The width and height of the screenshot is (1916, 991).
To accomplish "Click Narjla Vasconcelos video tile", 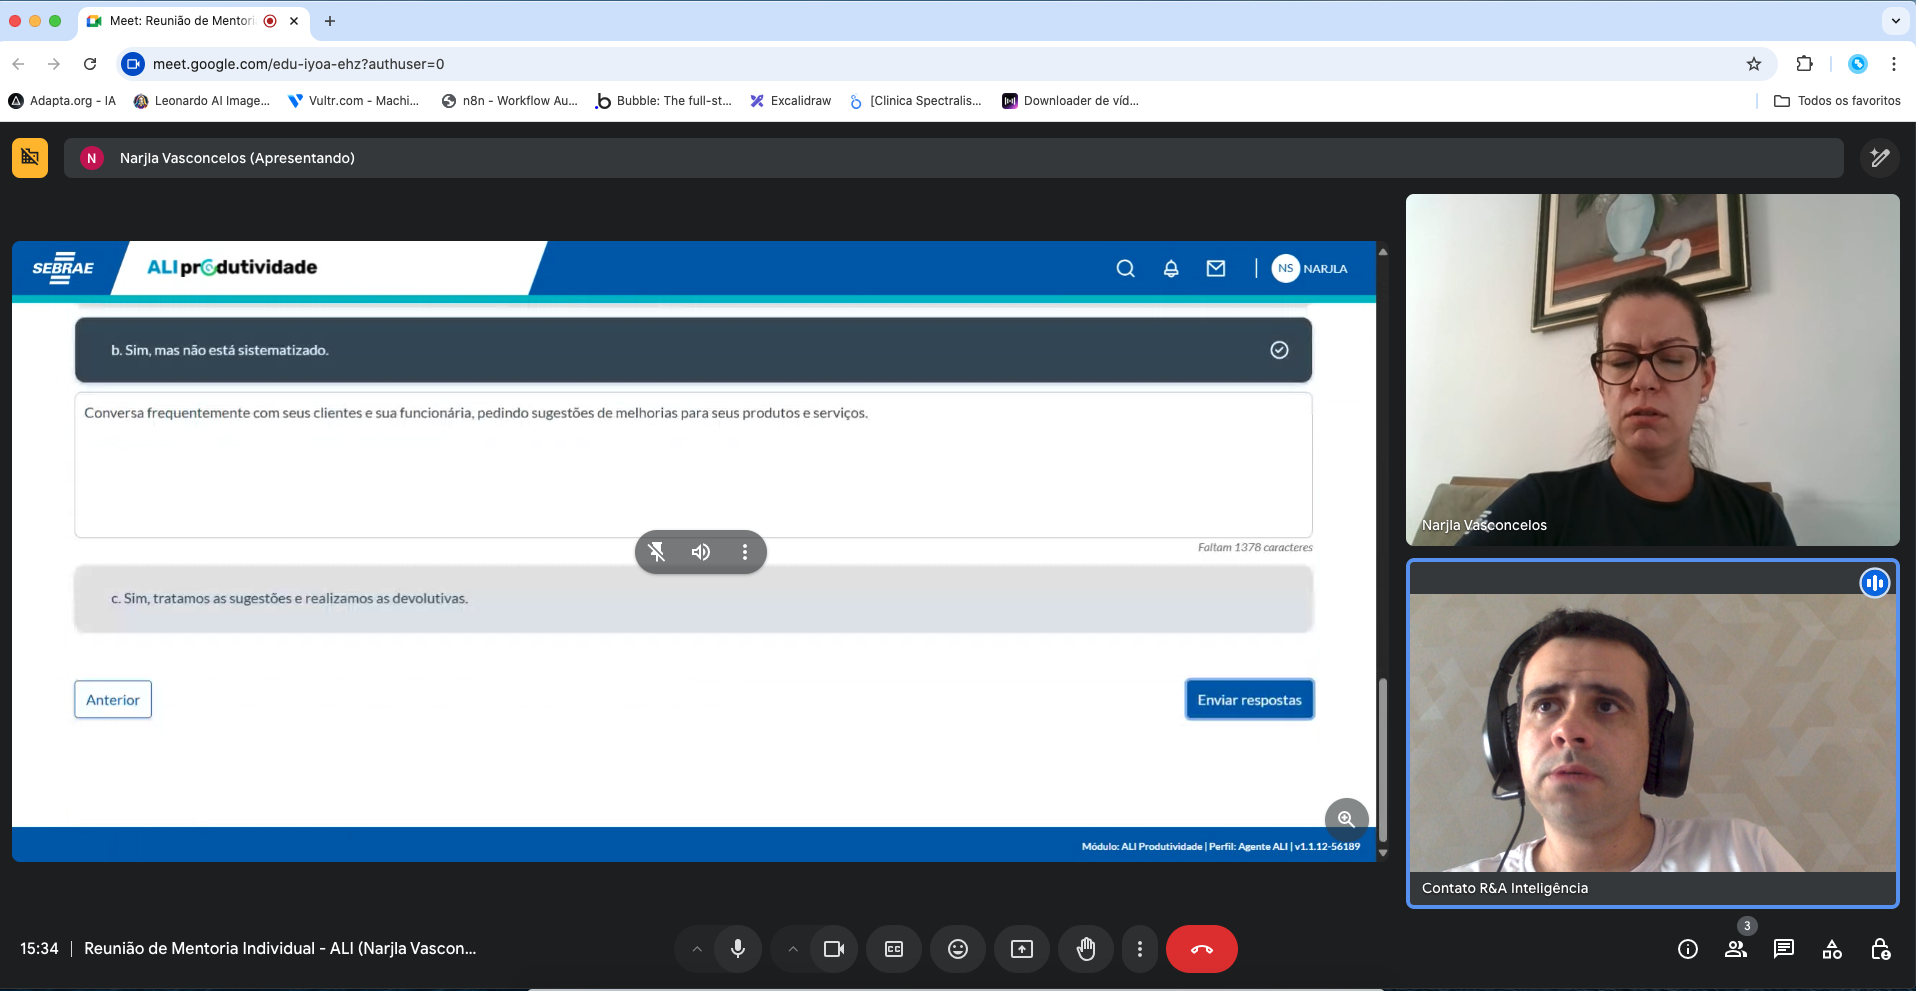I will 1652,370.
